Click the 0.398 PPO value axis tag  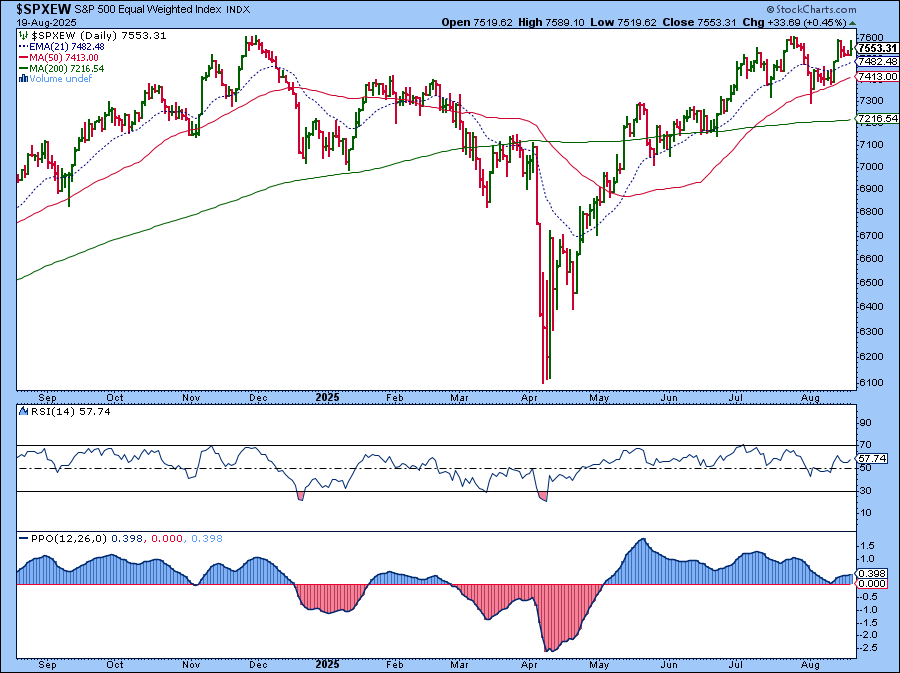coord(871,574)
